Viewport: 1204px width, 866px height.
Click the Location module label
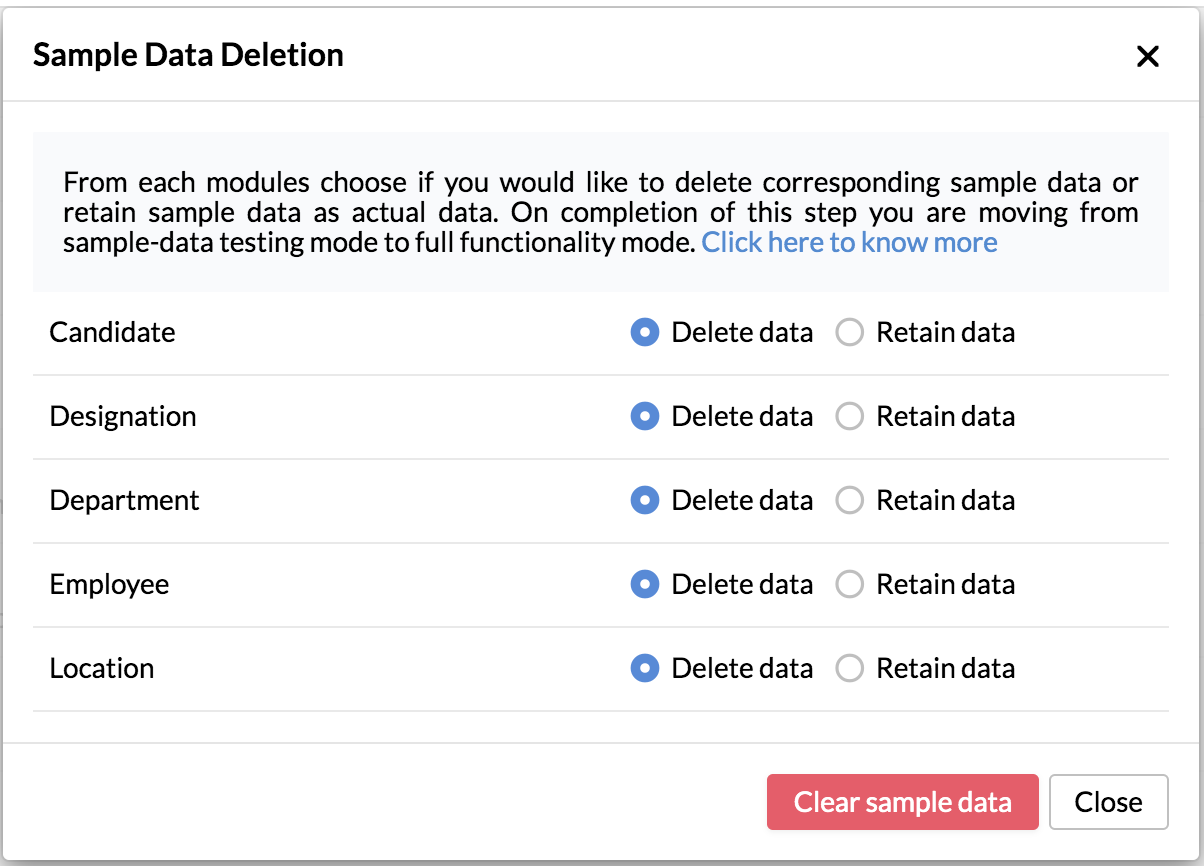coord(102,669)
